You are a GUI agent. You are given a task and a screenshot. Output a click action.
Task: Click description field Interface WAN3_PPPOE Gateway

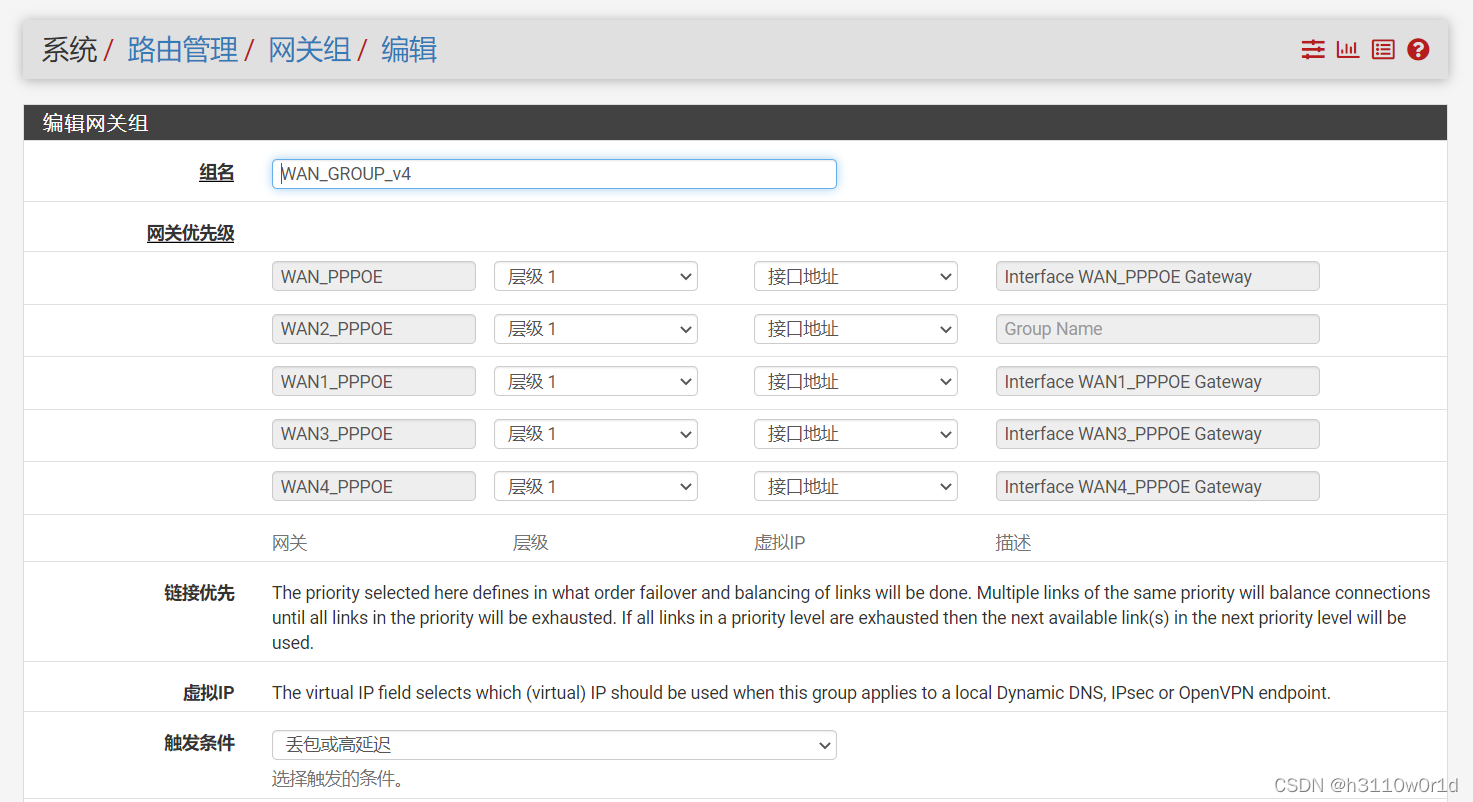(1158, 434)
